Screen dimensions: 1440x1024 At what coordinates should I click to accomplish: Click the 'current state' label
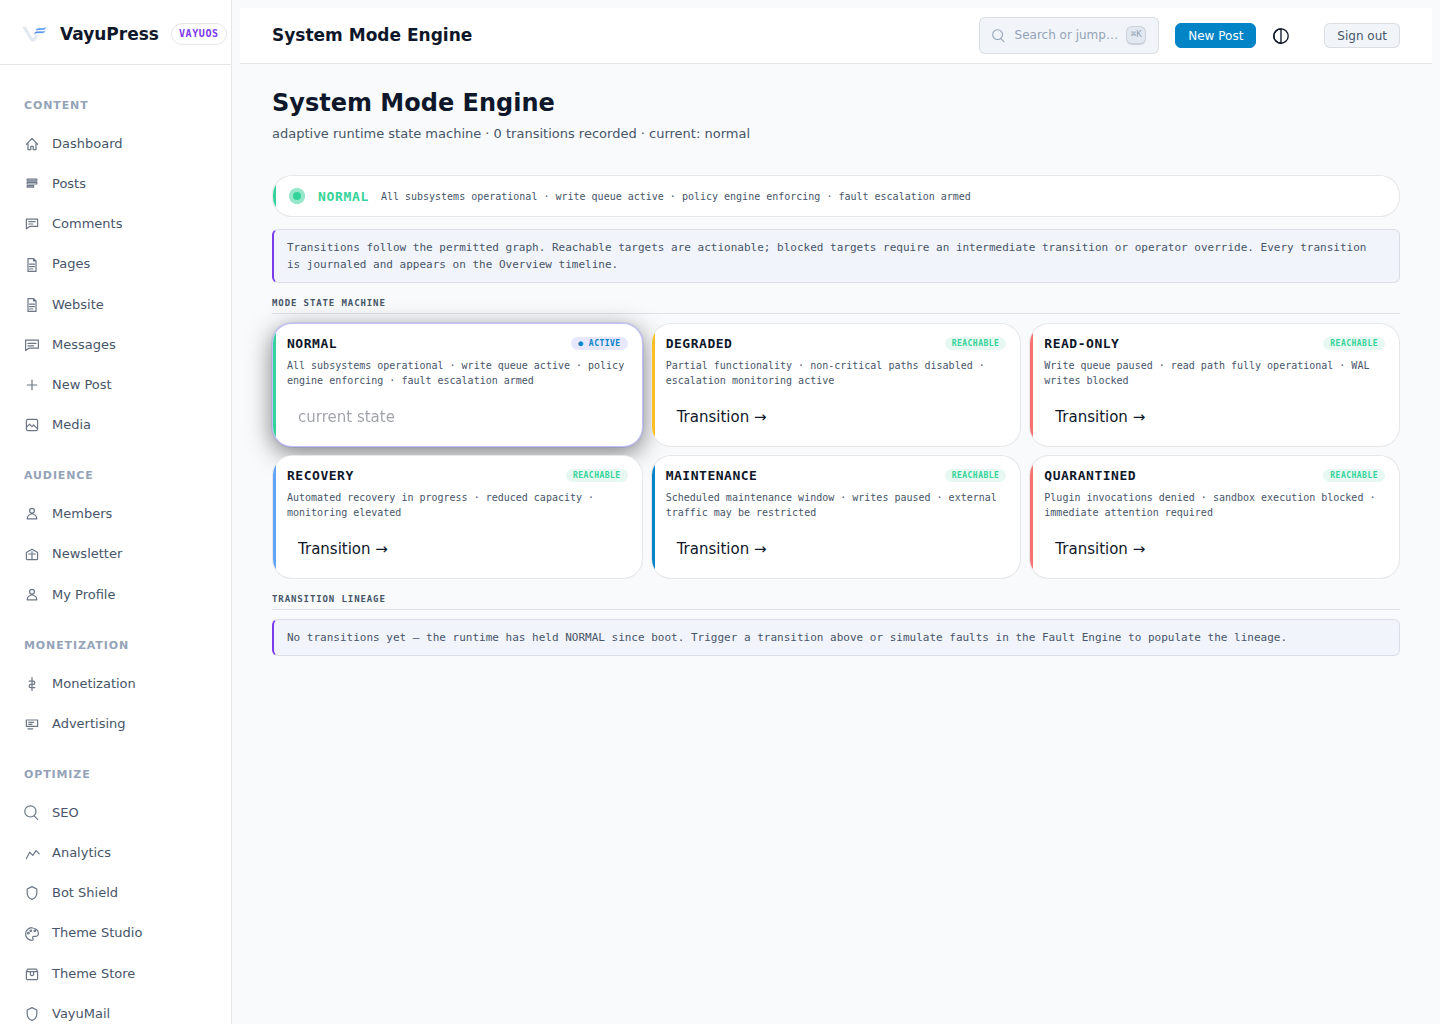click(x=346, y=417)
